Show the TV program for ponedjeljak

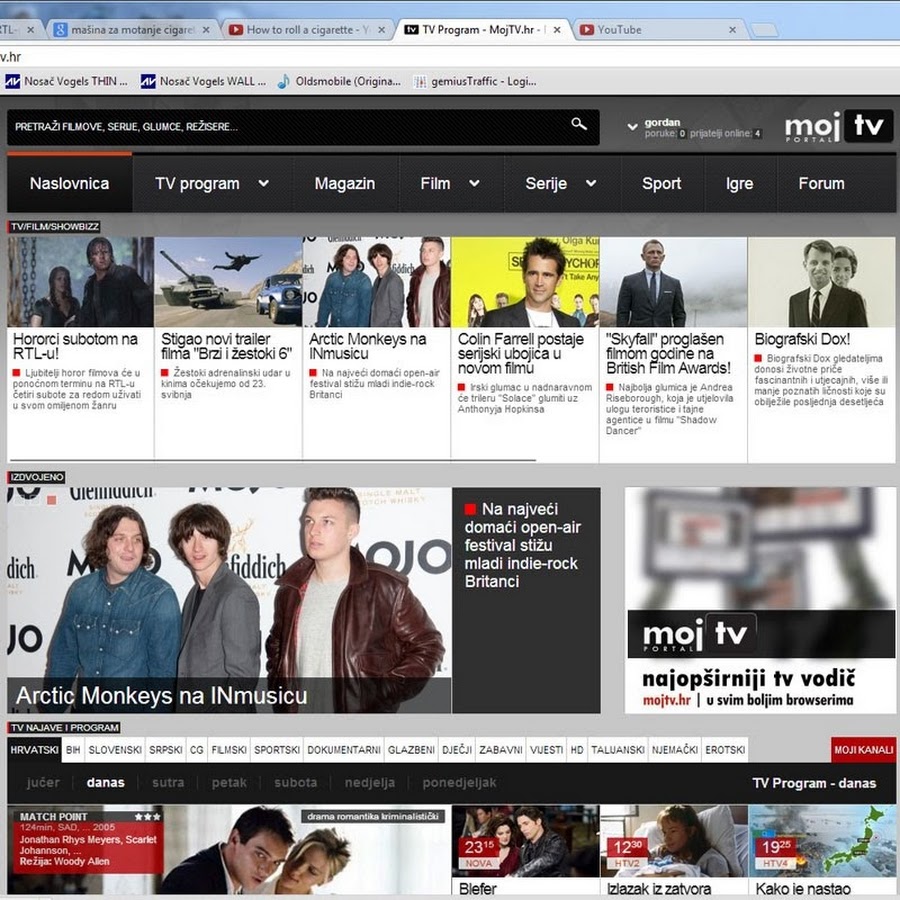click(x=459, y=783)
